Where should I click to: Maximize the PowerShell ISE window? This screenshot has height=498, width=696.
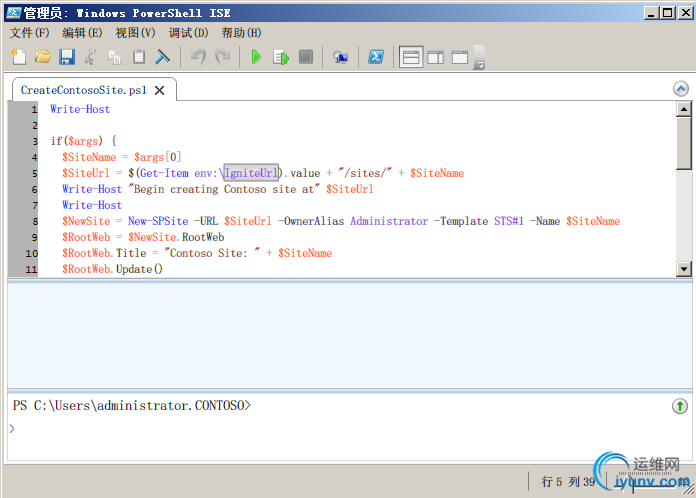pos(668,13)
